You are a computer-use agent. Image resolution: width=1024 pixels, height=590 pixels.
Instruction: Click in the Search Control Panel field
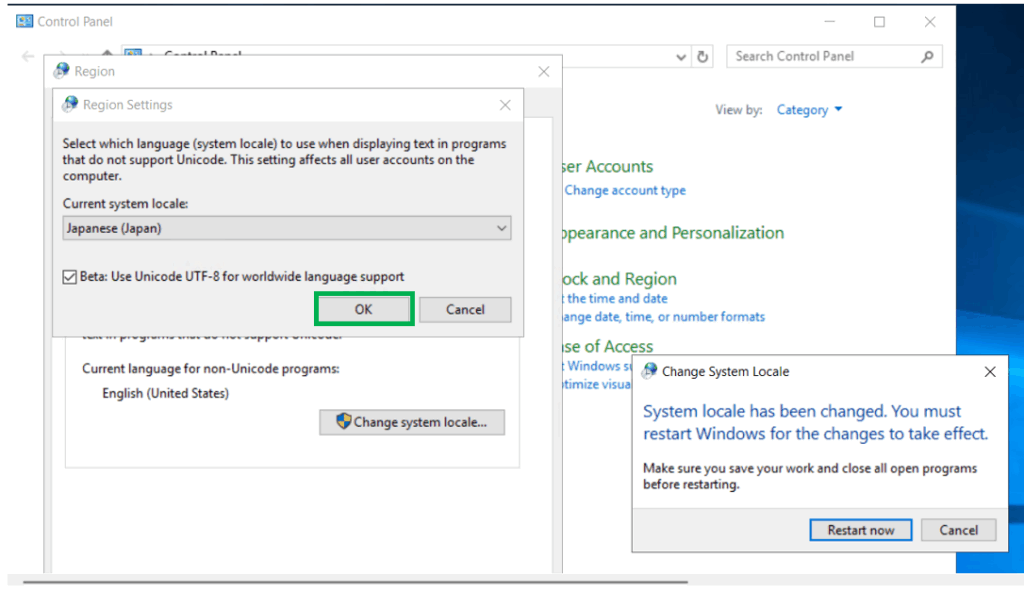pos(825,57)
